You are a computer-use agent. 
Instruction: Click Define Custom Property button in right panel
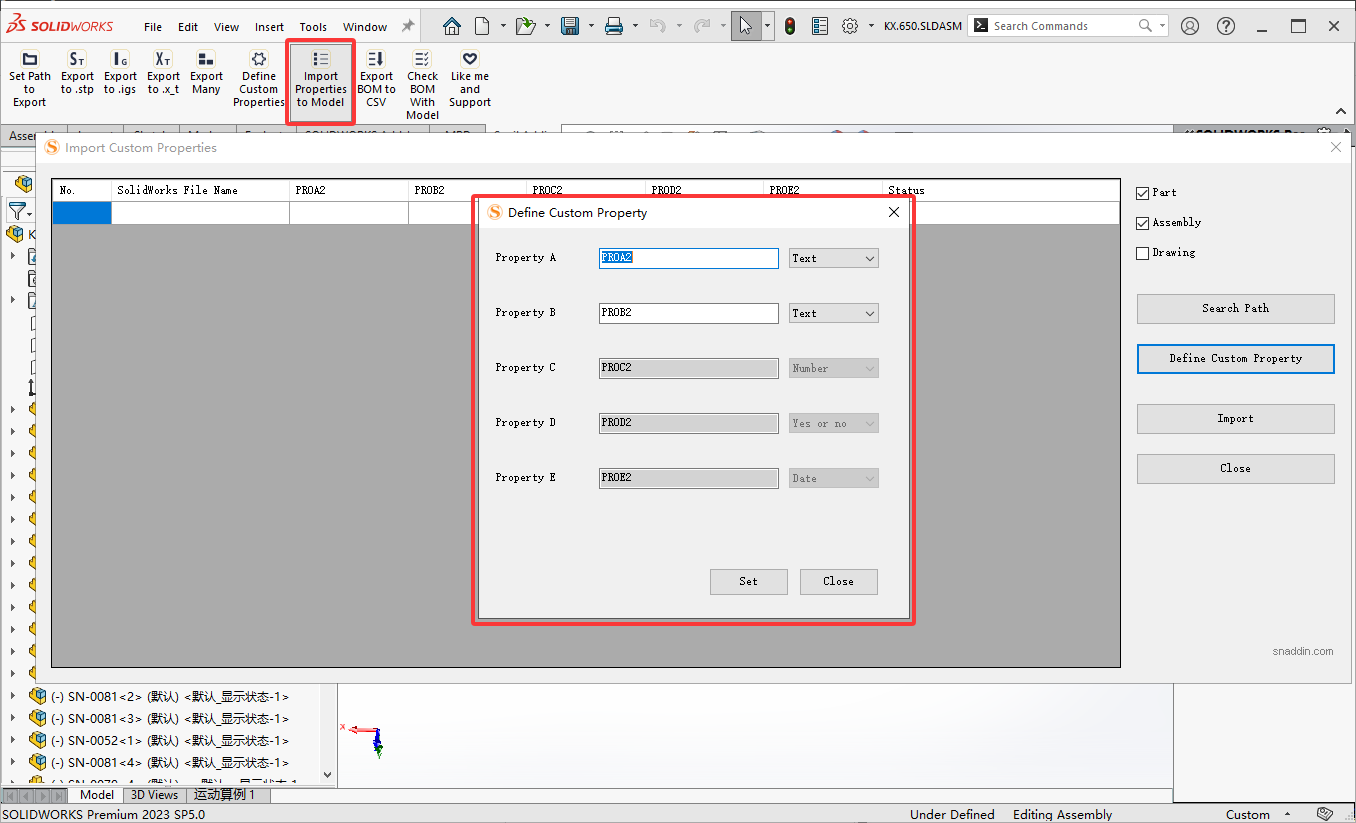(1236, 358)
